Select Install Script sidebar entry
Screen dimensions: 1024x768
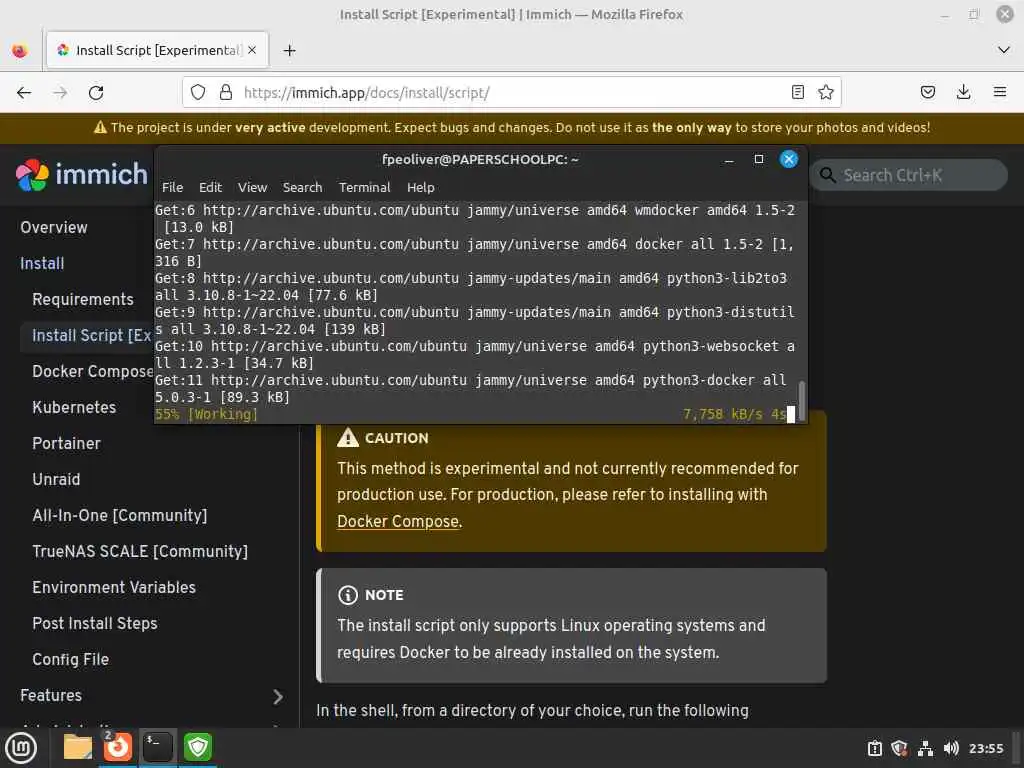91,335
